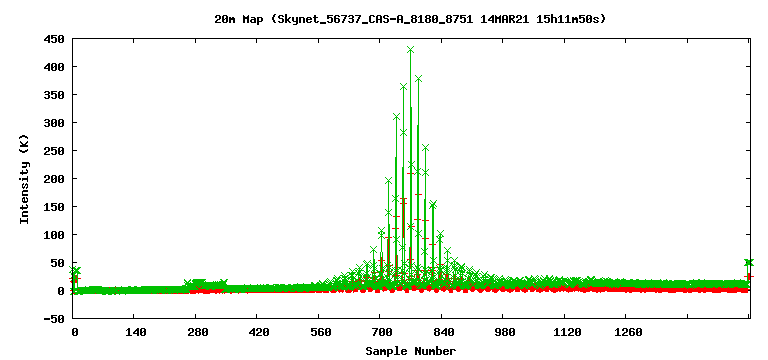This screenshot has height=360, width=768.
Task: Click the 200 tick label on y-axis
Action: pyautogui.click(x=55, y=179)
